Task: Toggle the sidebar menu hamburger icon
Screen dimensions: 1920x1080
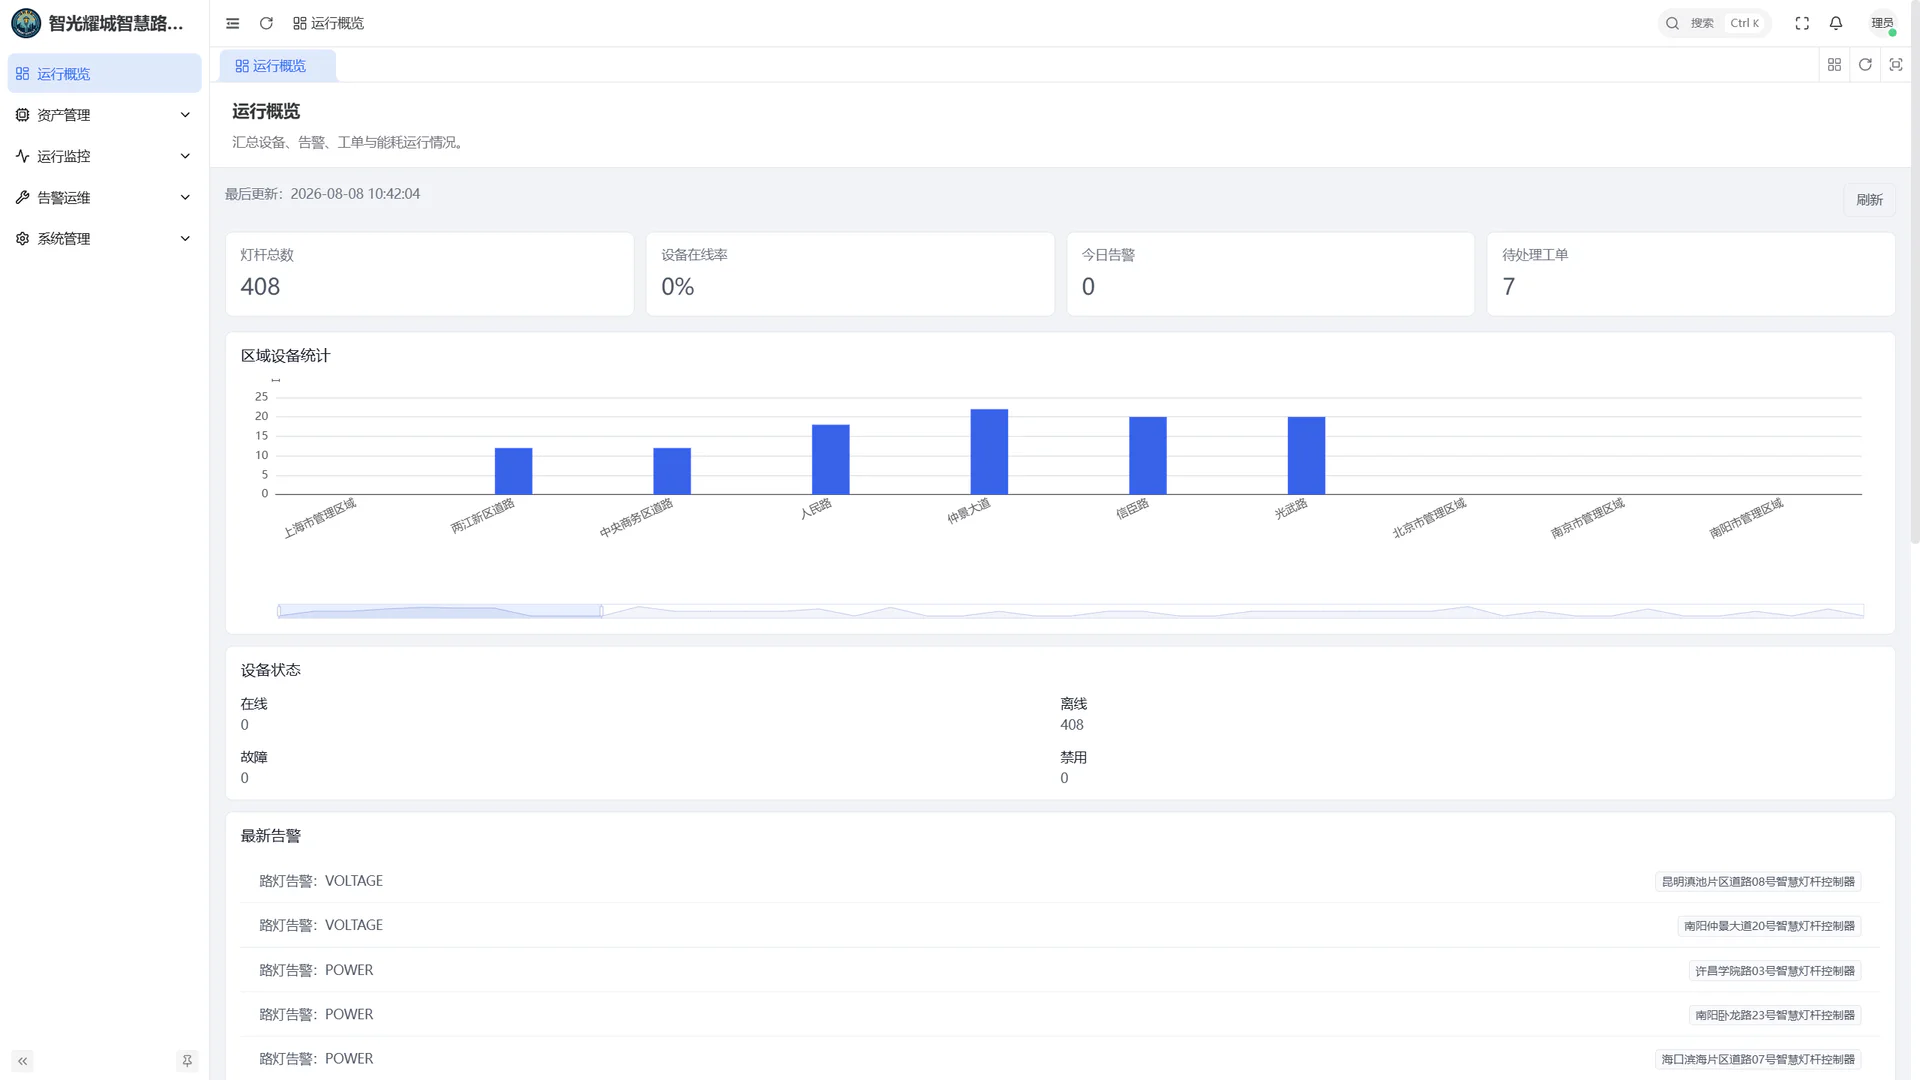Action: [232, 23]
